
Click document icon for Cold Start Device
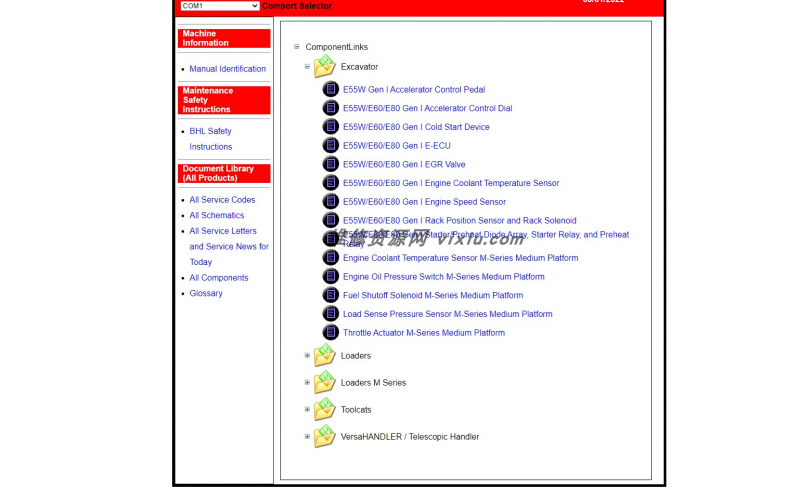331,127
